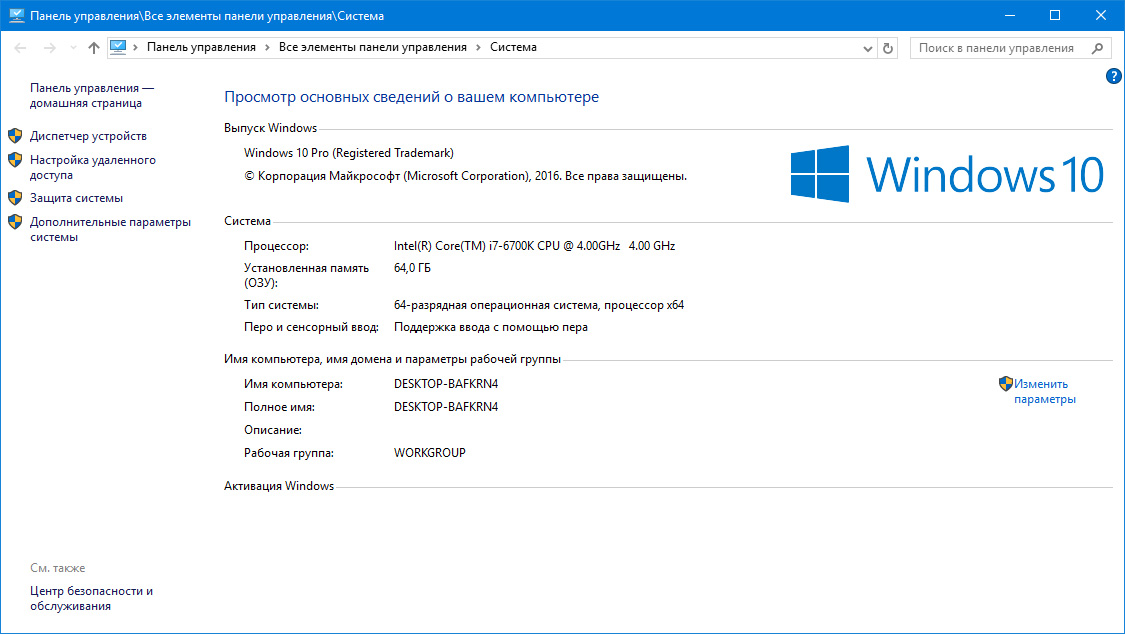Click shield icon beside Защита системы

click(15, 197)
